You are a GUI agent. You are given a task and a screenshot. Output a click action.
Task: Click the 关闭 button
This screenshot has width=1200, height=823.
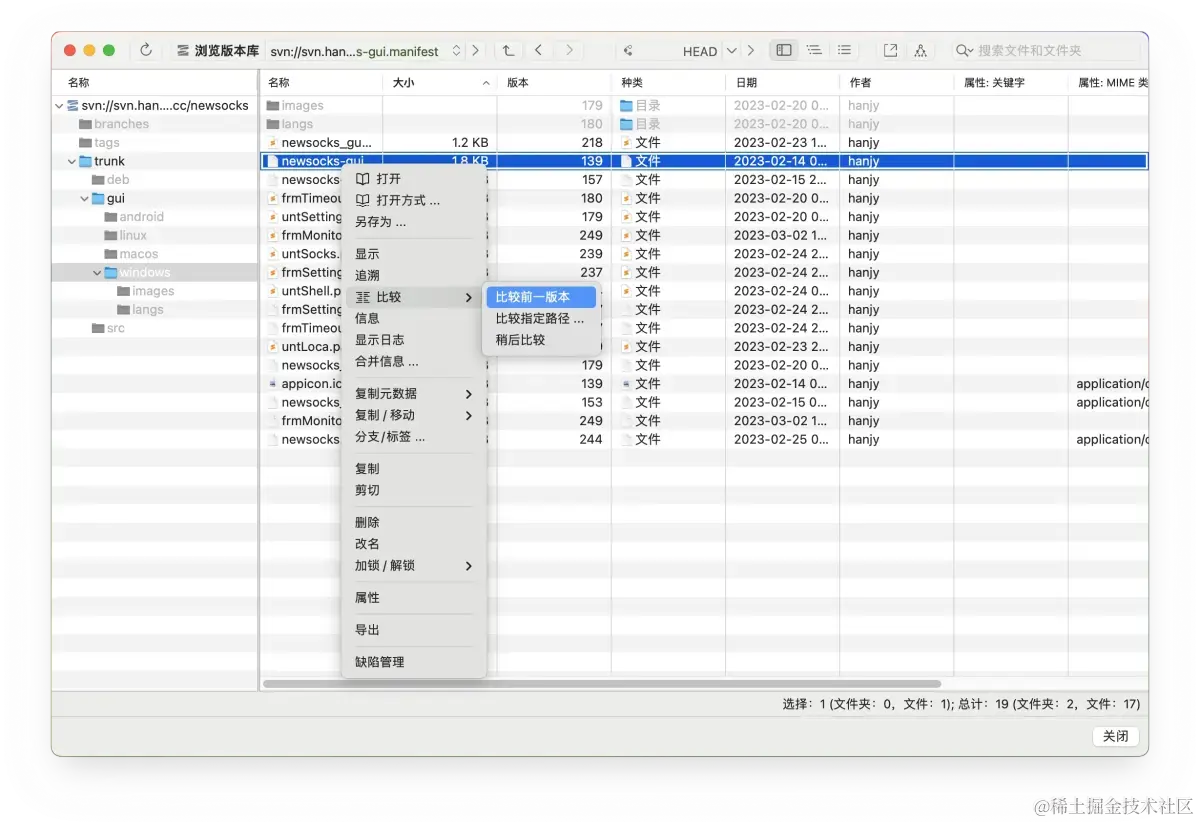[1115, 736]
